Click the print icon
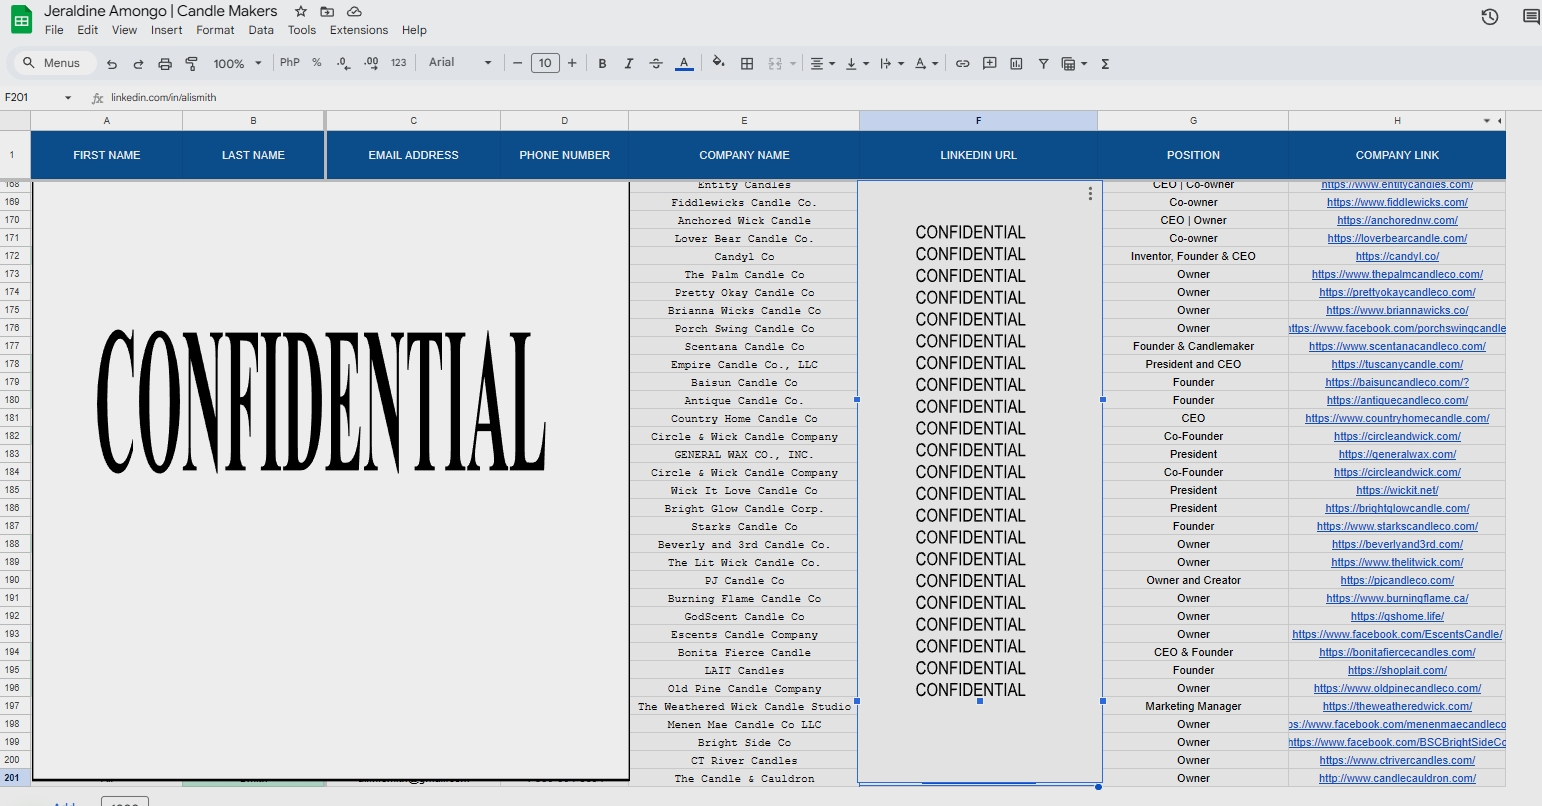Screen dimensions: 1542x806 [165, 63]
